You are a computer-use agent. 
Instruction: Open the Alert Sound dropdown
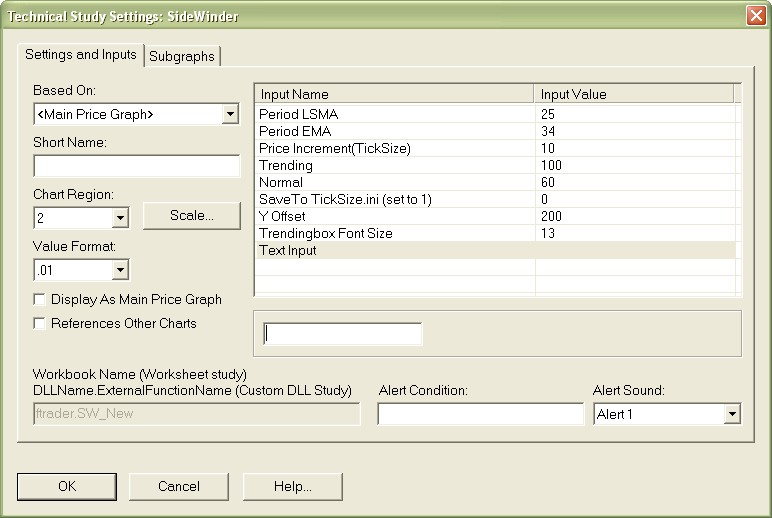click(x=731, y=413)
